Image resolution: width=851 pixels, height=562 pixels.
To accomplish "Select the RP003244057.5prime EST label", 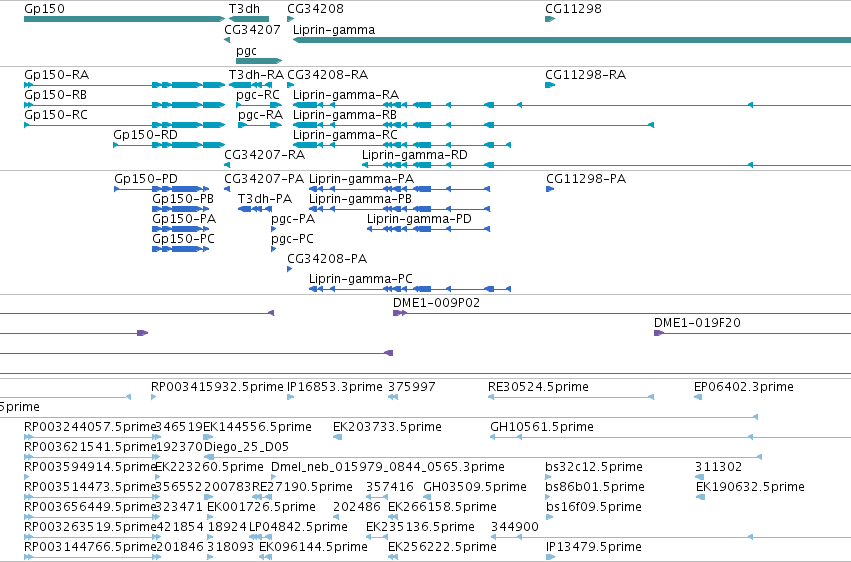I will point(90,427).
